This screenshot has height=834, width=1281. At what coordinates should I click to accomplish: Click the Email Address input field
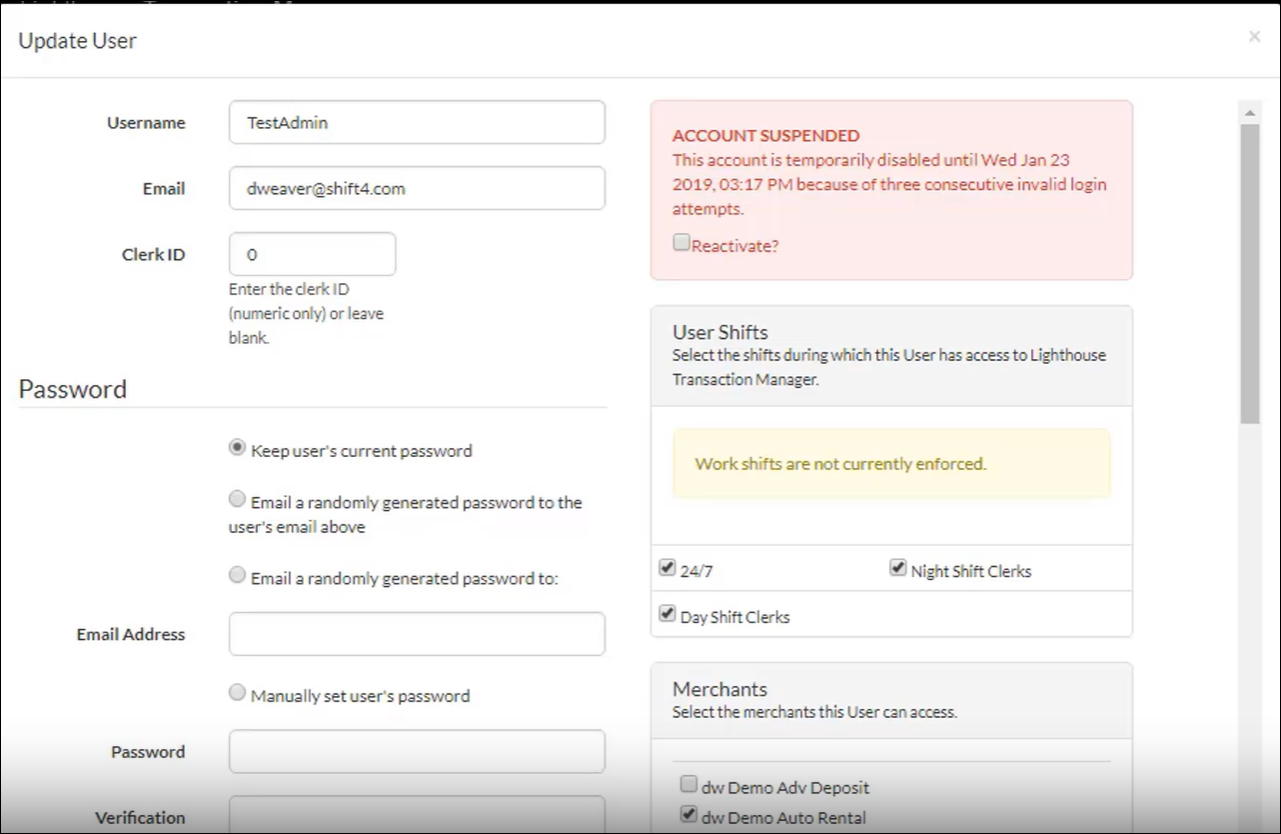(416, 634)
